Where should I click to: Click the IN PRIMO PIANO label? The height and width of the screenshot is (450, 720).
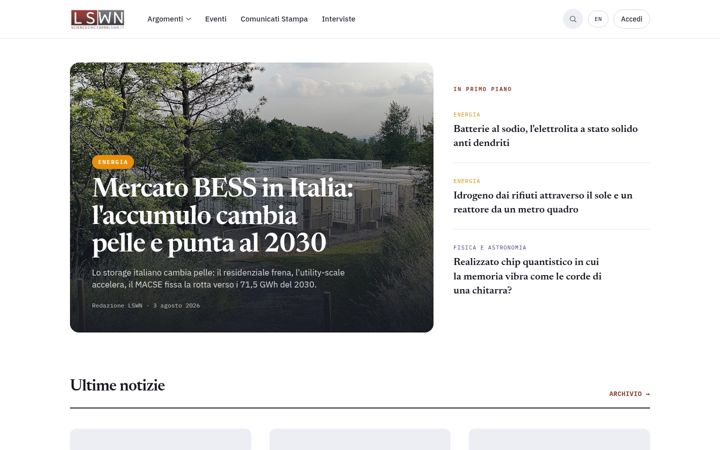482,89
